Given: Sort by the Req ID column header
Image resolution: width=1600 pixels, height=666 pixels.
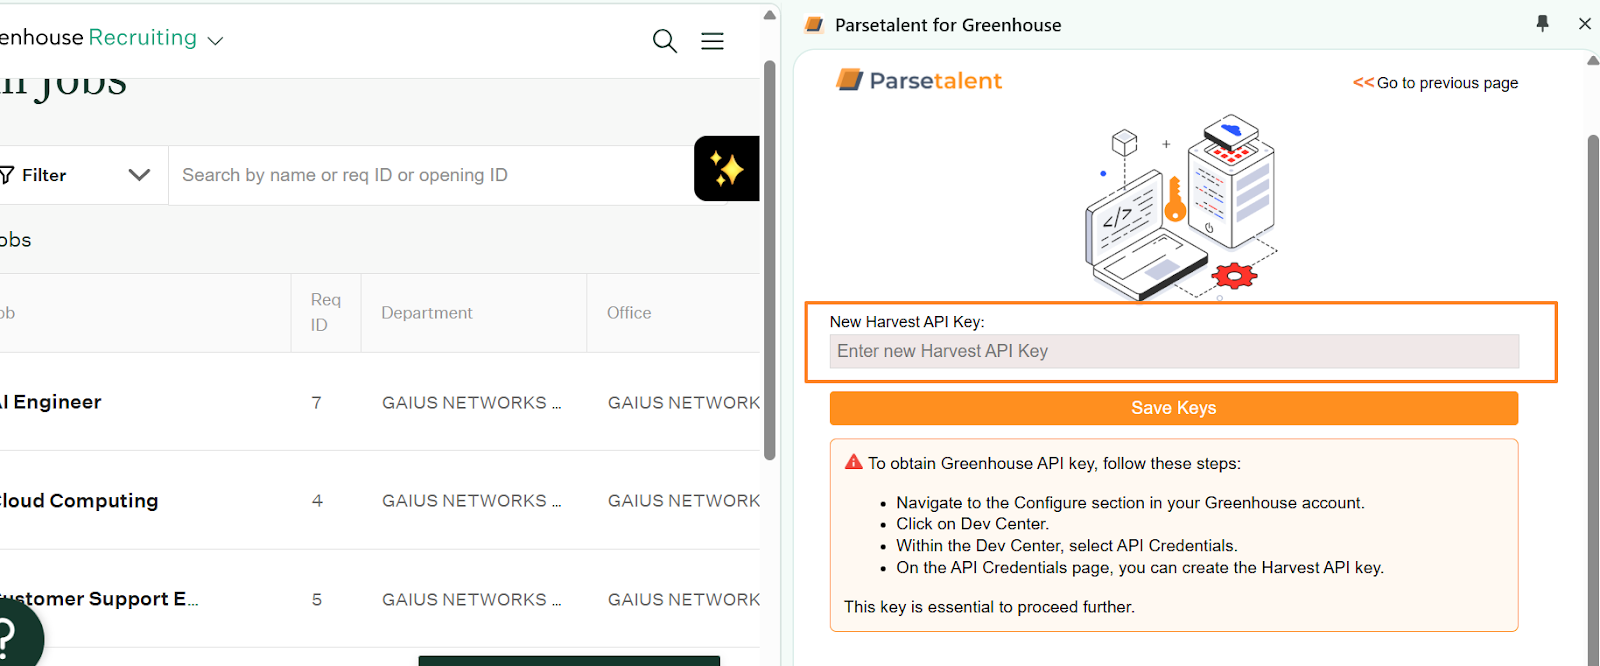Looking at the screenshot, I should [326, 312].
